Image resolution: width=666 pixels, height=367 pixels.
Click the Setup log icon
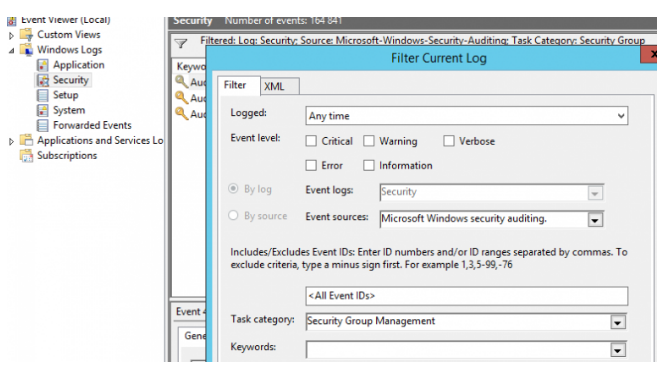(x=42, y=95)
